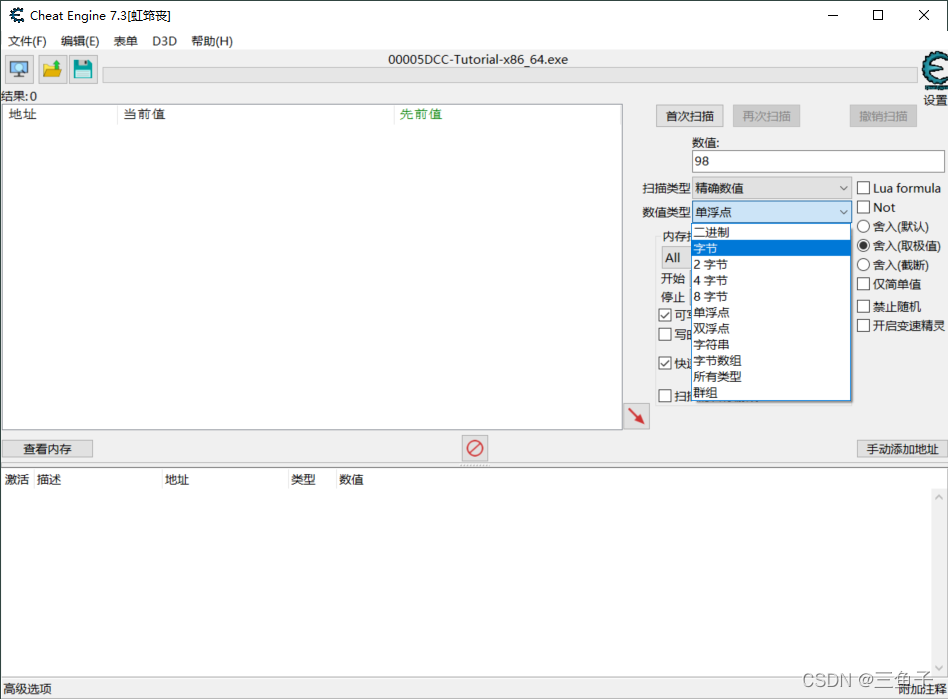Click the 数值 column header in address table
This screenshot has width=948, height=699.
coord(351,480)
